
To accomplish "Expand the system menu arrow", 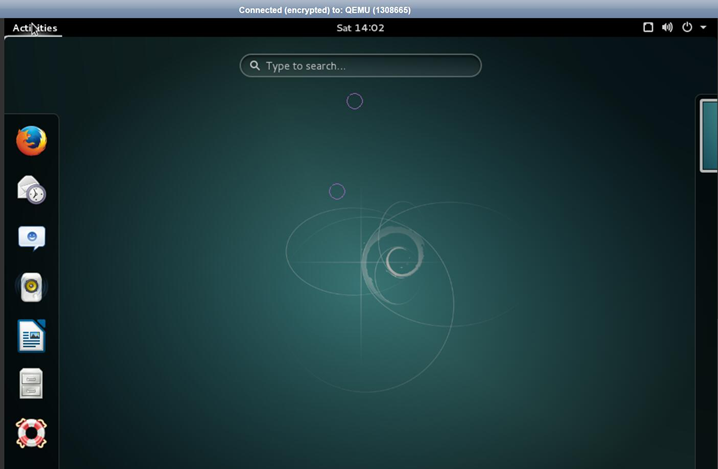I will click(x=703, y=27).
